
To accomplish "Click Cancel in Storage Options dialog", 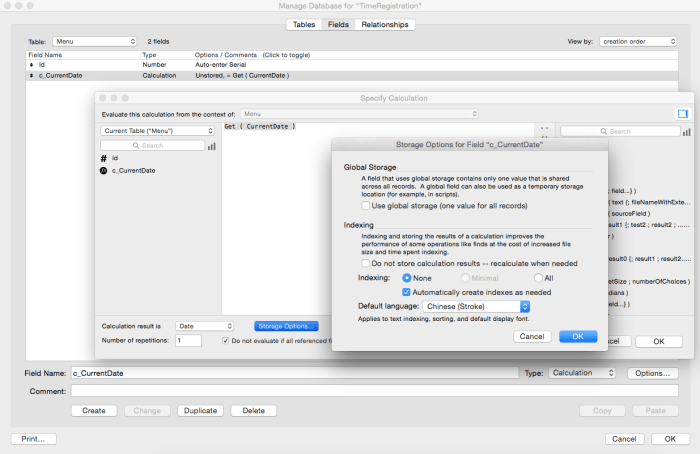I will click(532, 336).
